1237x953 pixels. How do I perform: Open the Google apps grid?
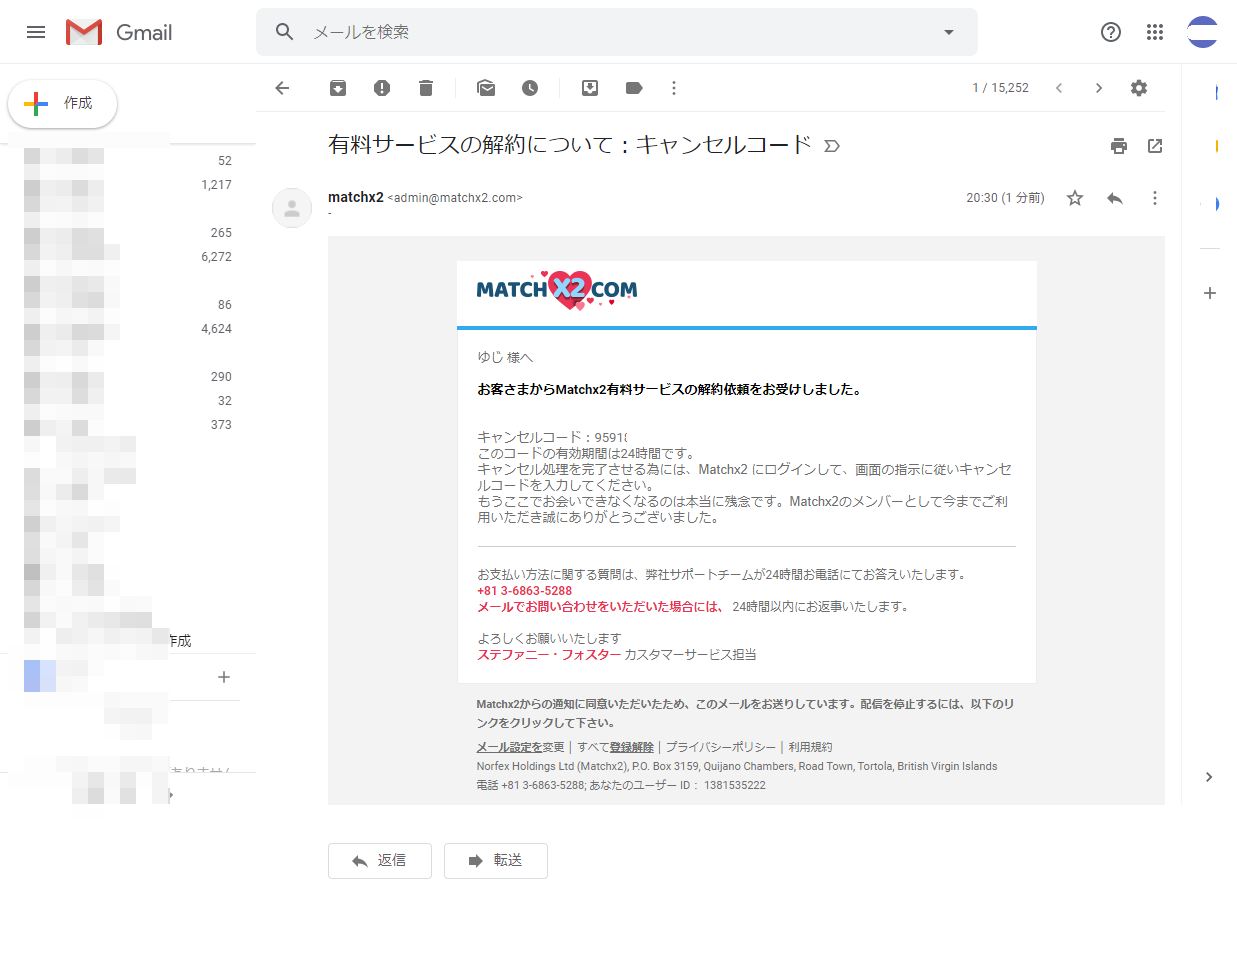point(1155,32)
